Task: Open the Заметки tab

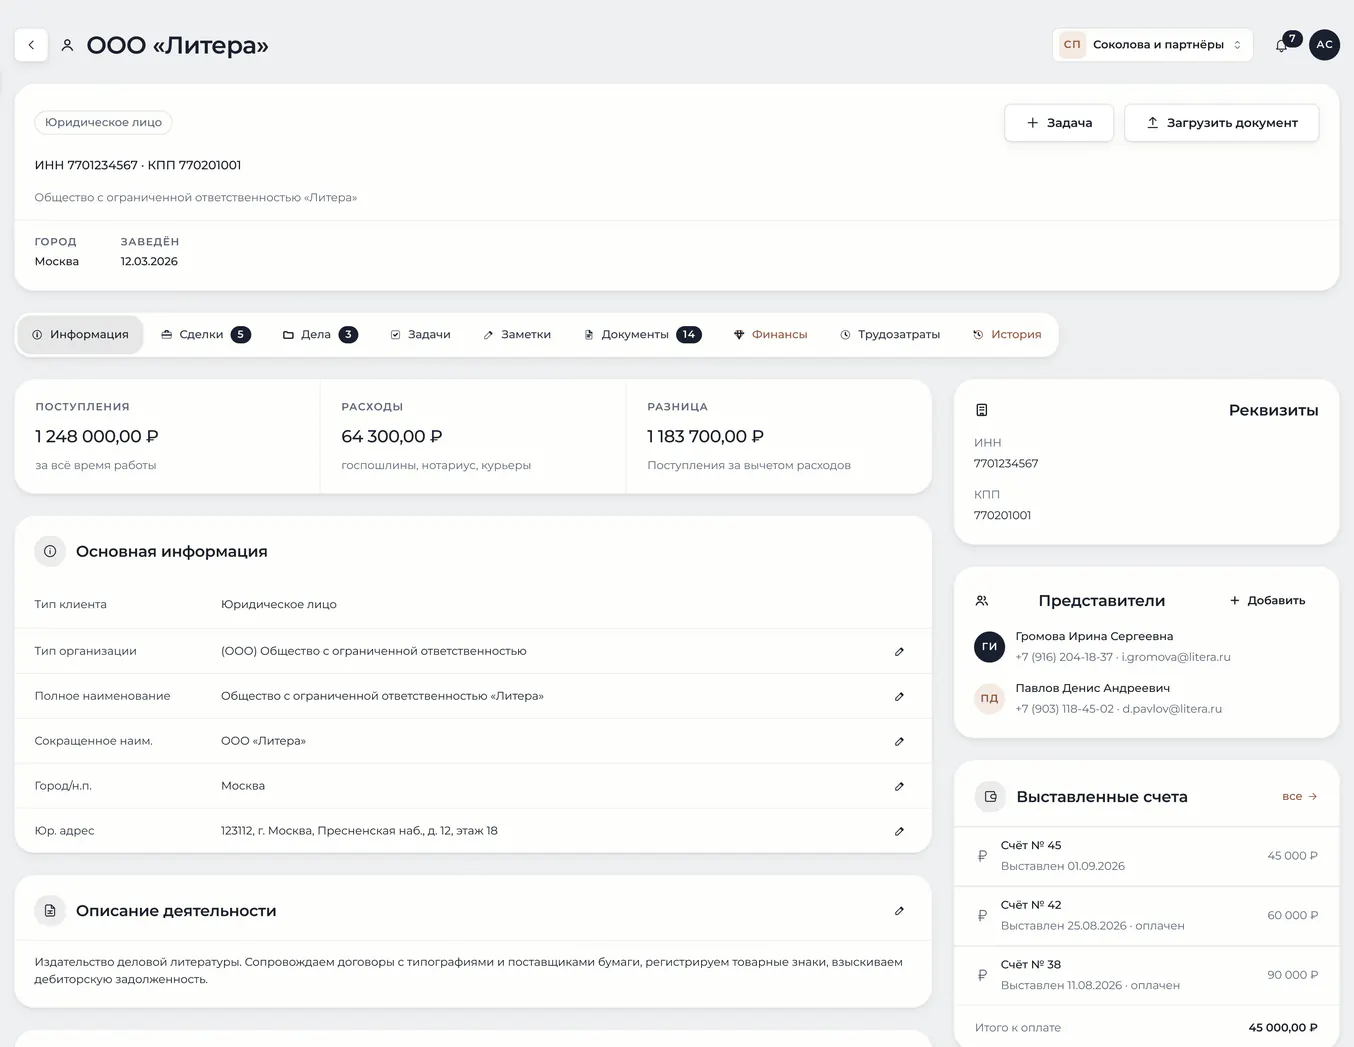Action: pos(517,334)
